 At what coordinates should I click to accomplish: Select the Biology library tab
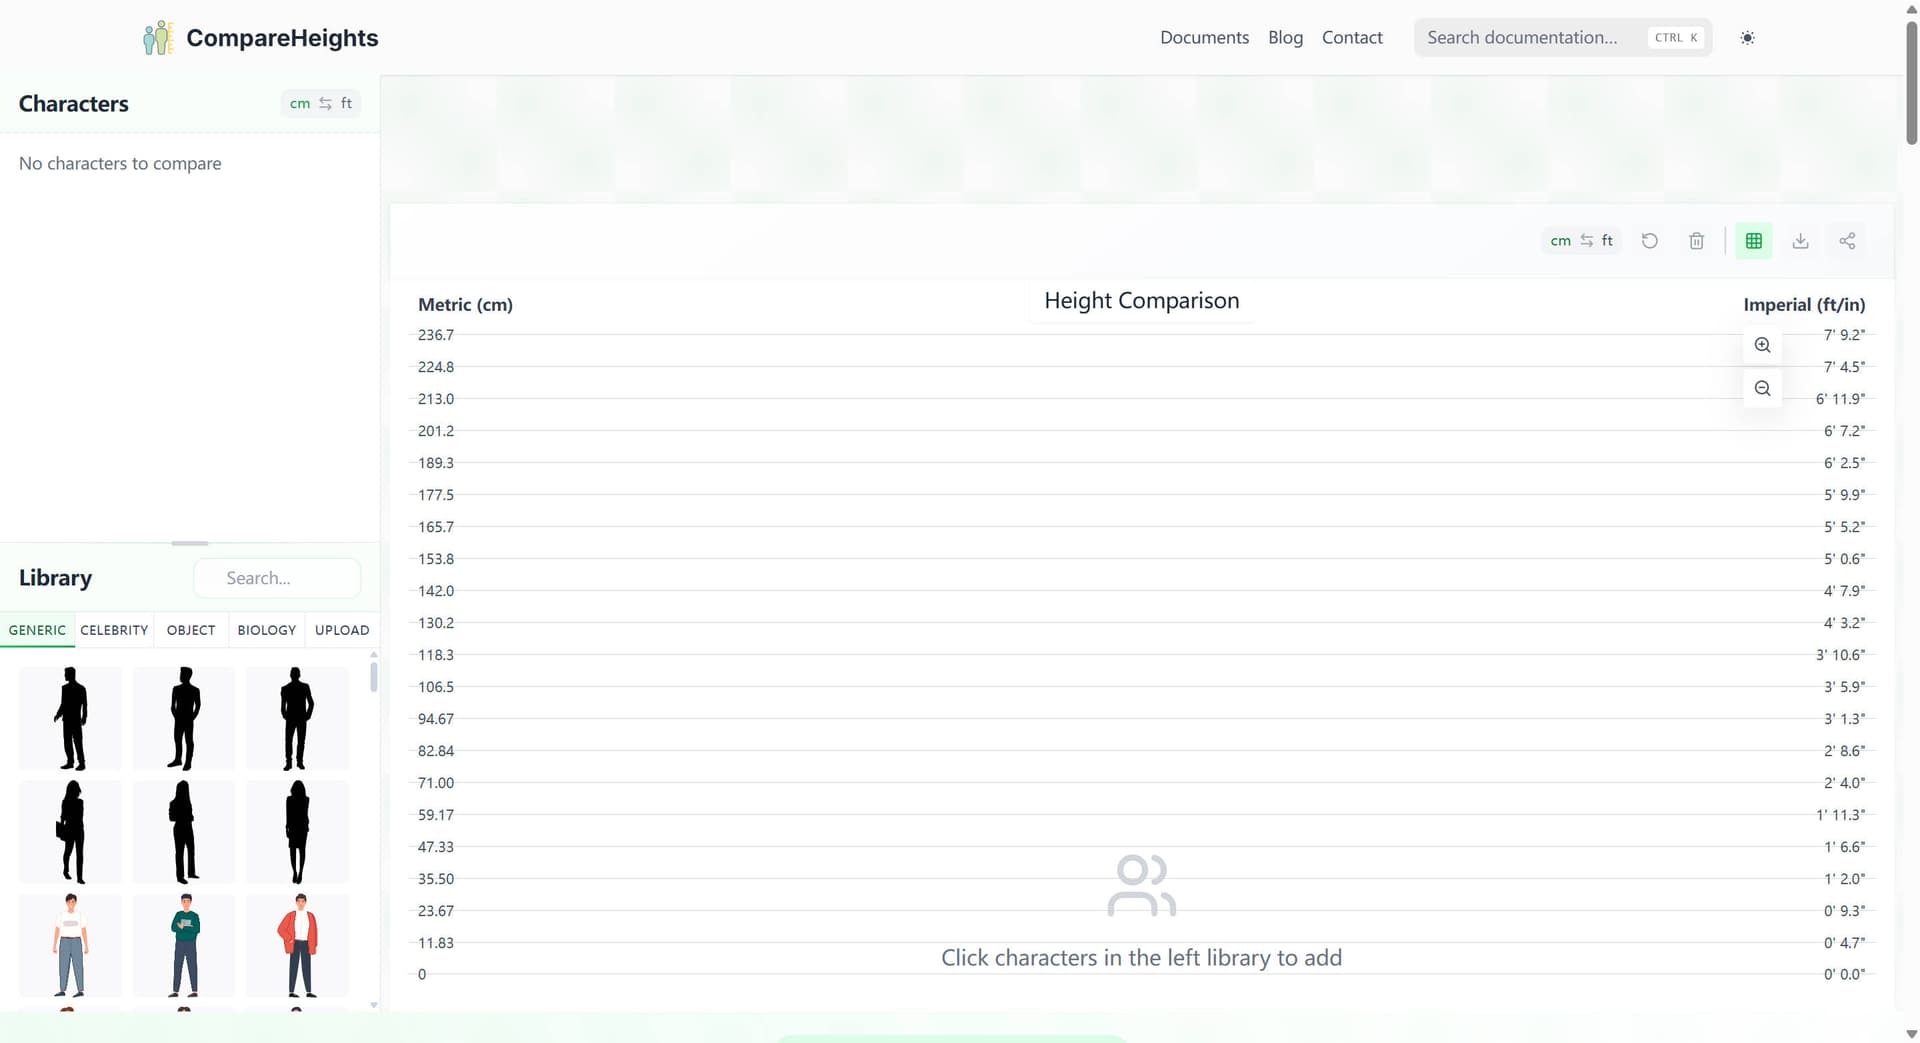(x=266, y=630)
